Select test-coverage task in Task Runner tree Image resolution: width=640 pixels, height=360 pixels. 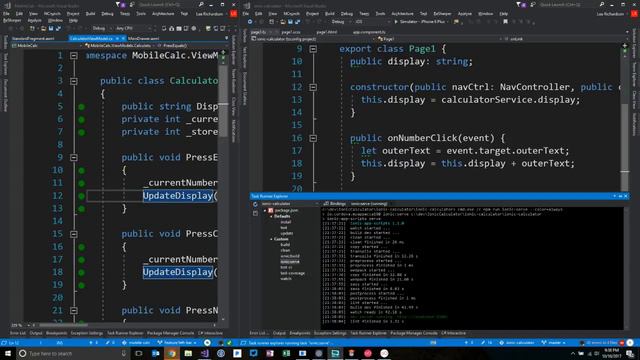click(293, 273)
